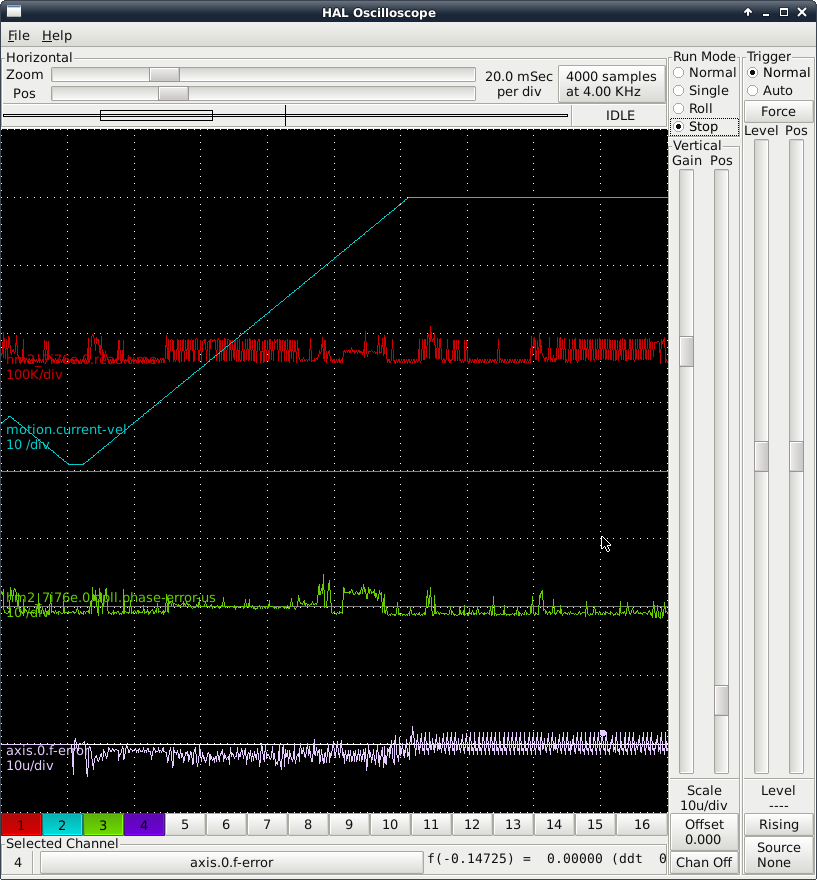
Task: Select unused channel 10 button
Action: (x=390, y=825)
